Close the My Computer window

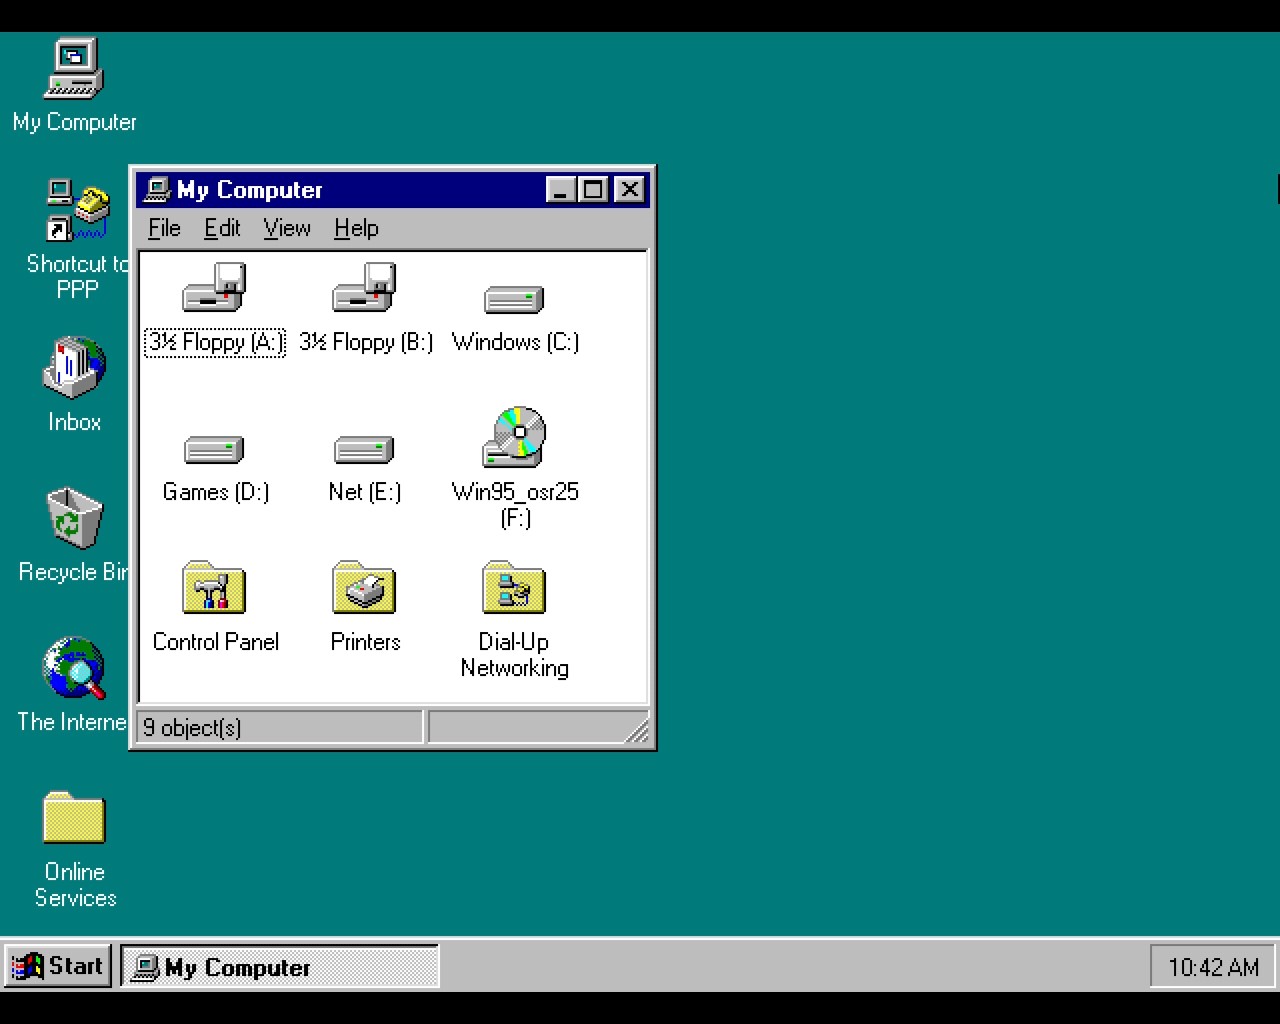click(629, 189)
